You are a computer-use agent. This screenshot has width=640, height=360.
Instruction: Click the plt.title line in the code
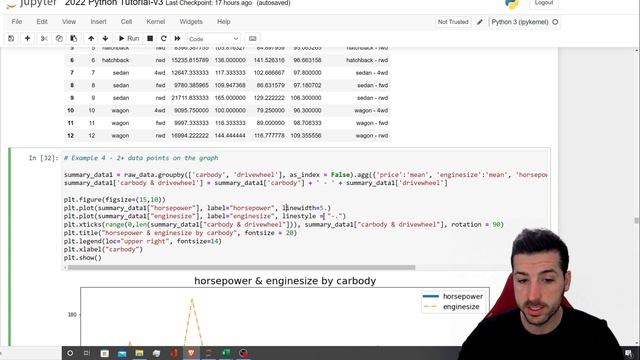(x=180, y=233)
